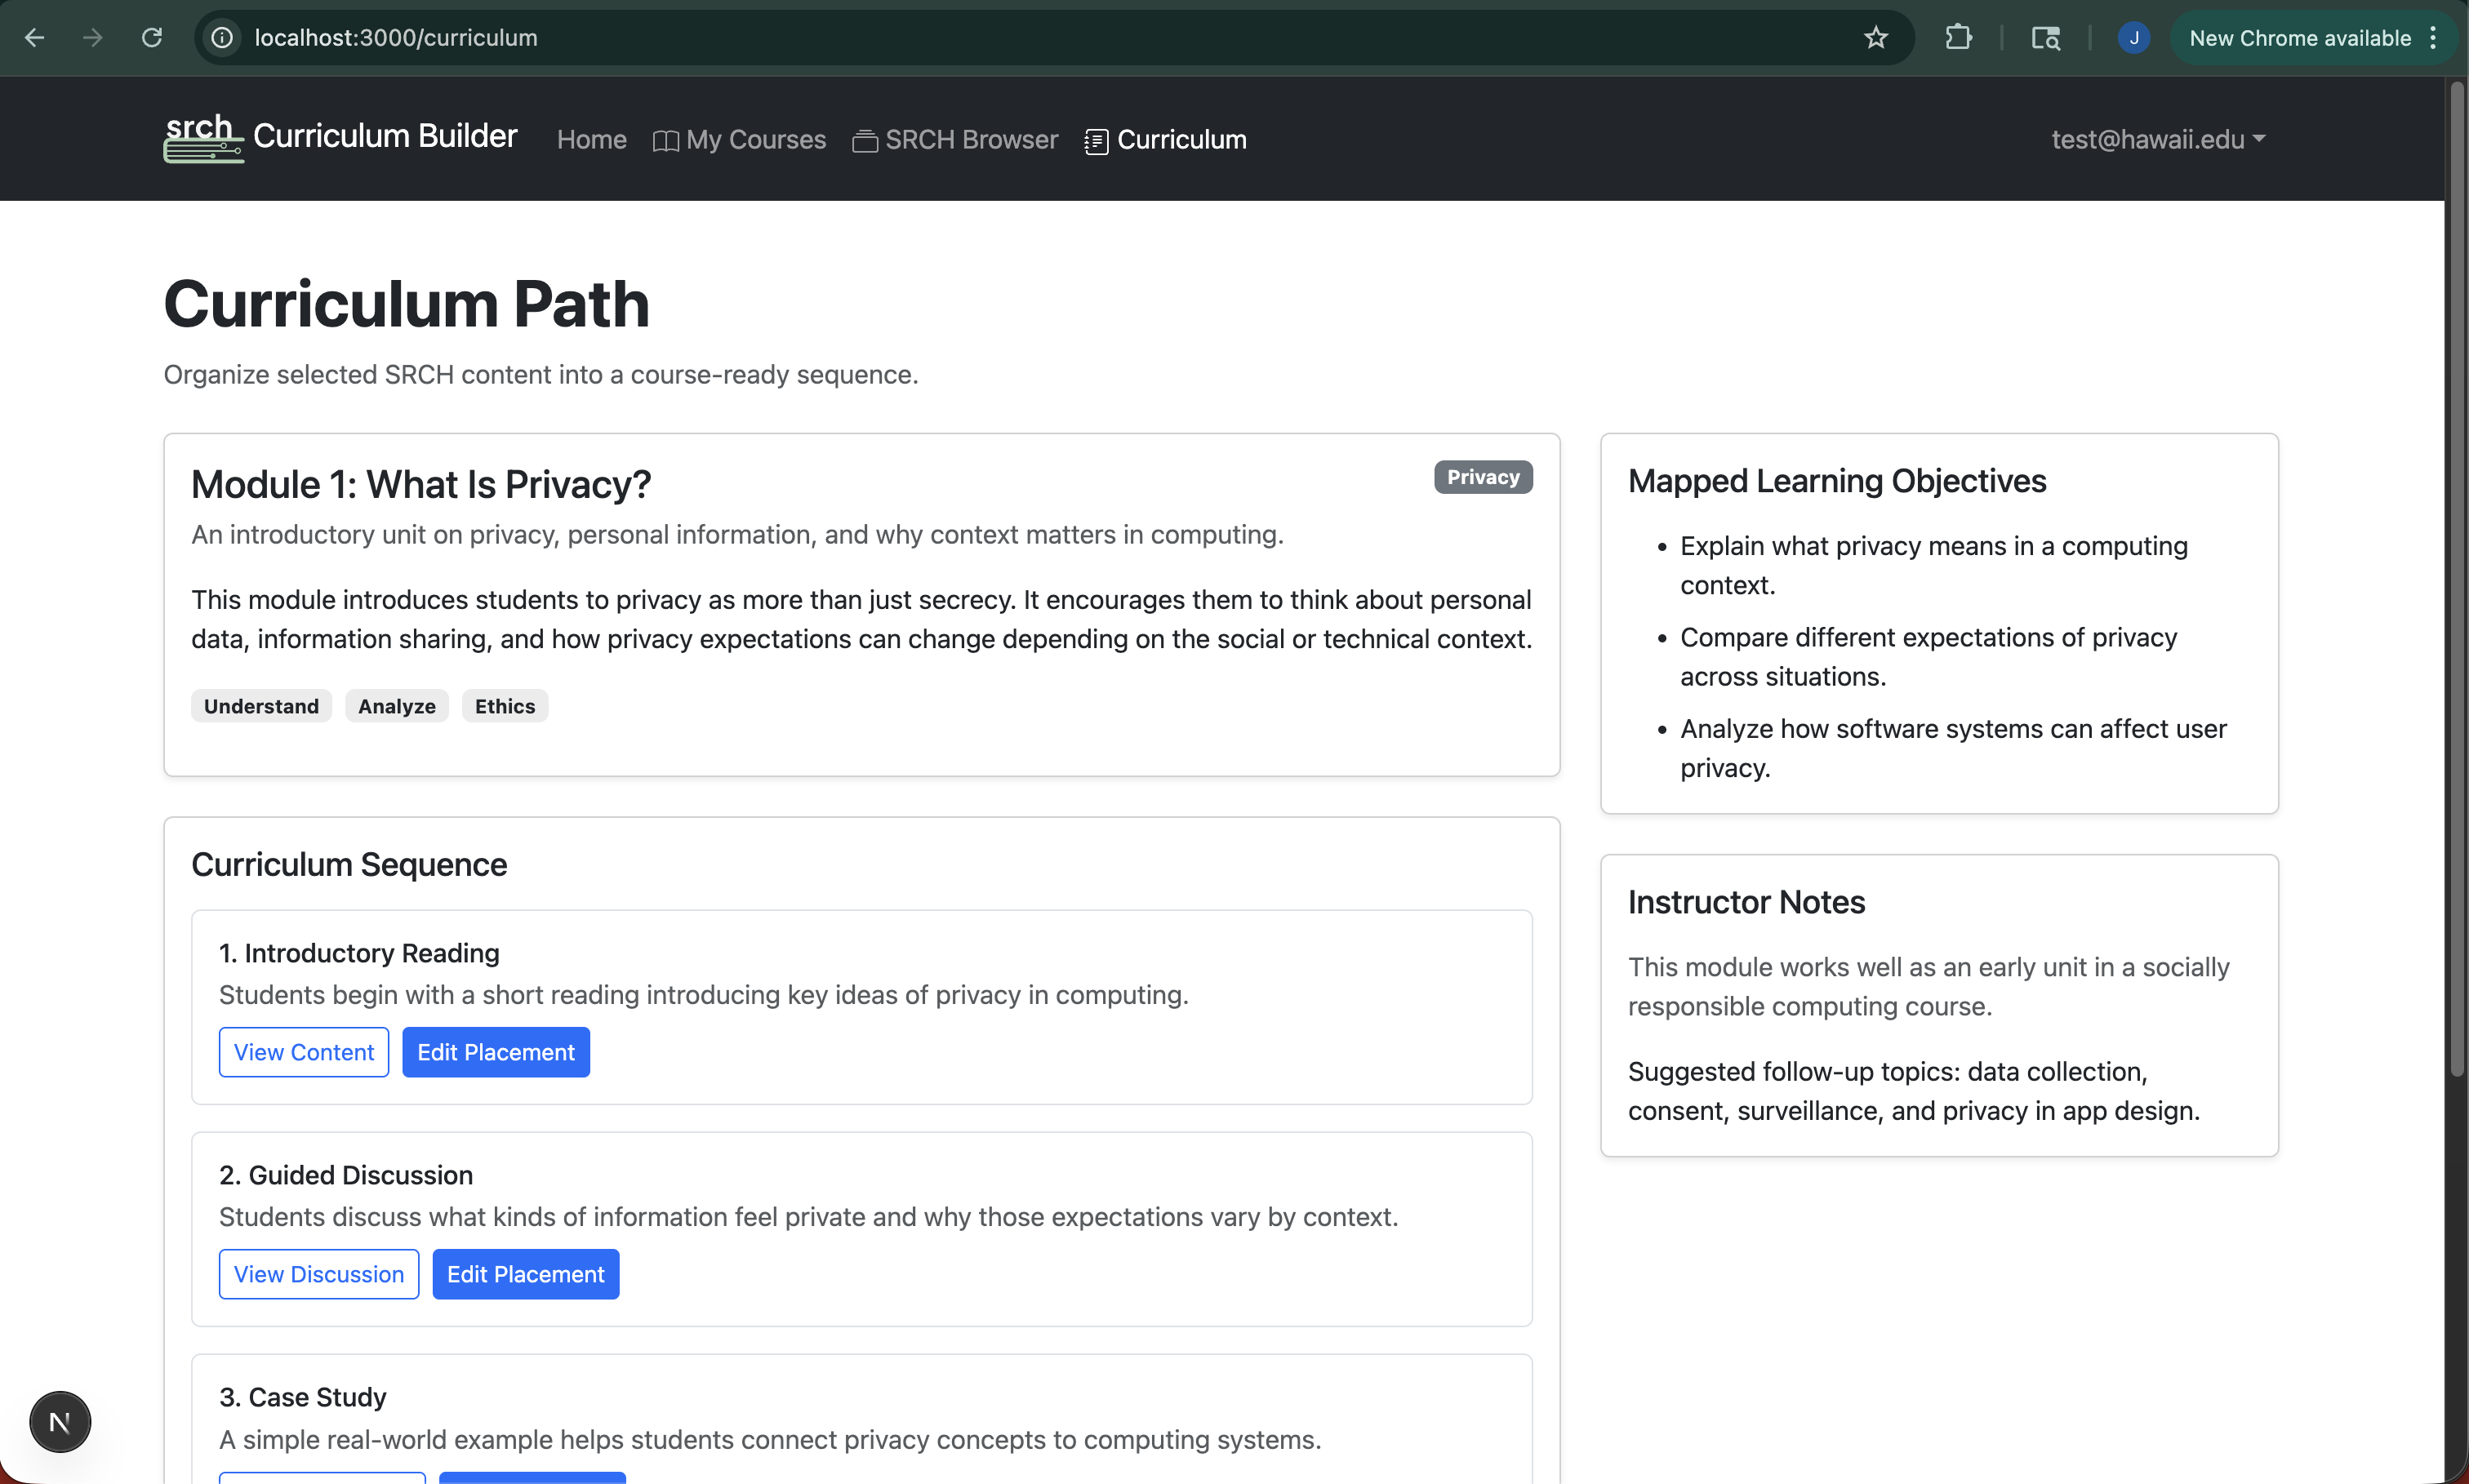Image resolution: width=2469 pixels, height=1484 pixels.
Task: Bookmark this page with the star icon
Action: click(x=1875, y=38)
